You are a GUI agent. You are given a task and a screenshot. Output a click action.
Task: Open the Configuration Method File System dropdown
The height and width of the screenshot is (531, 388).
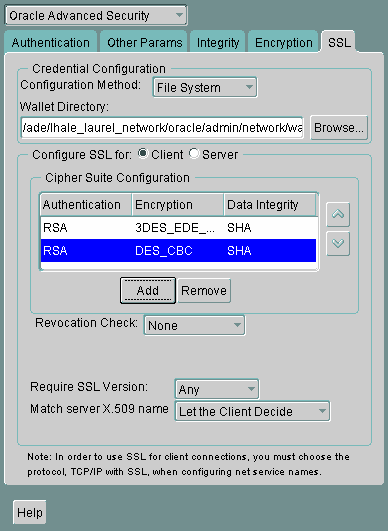click(x=205, y=87)
